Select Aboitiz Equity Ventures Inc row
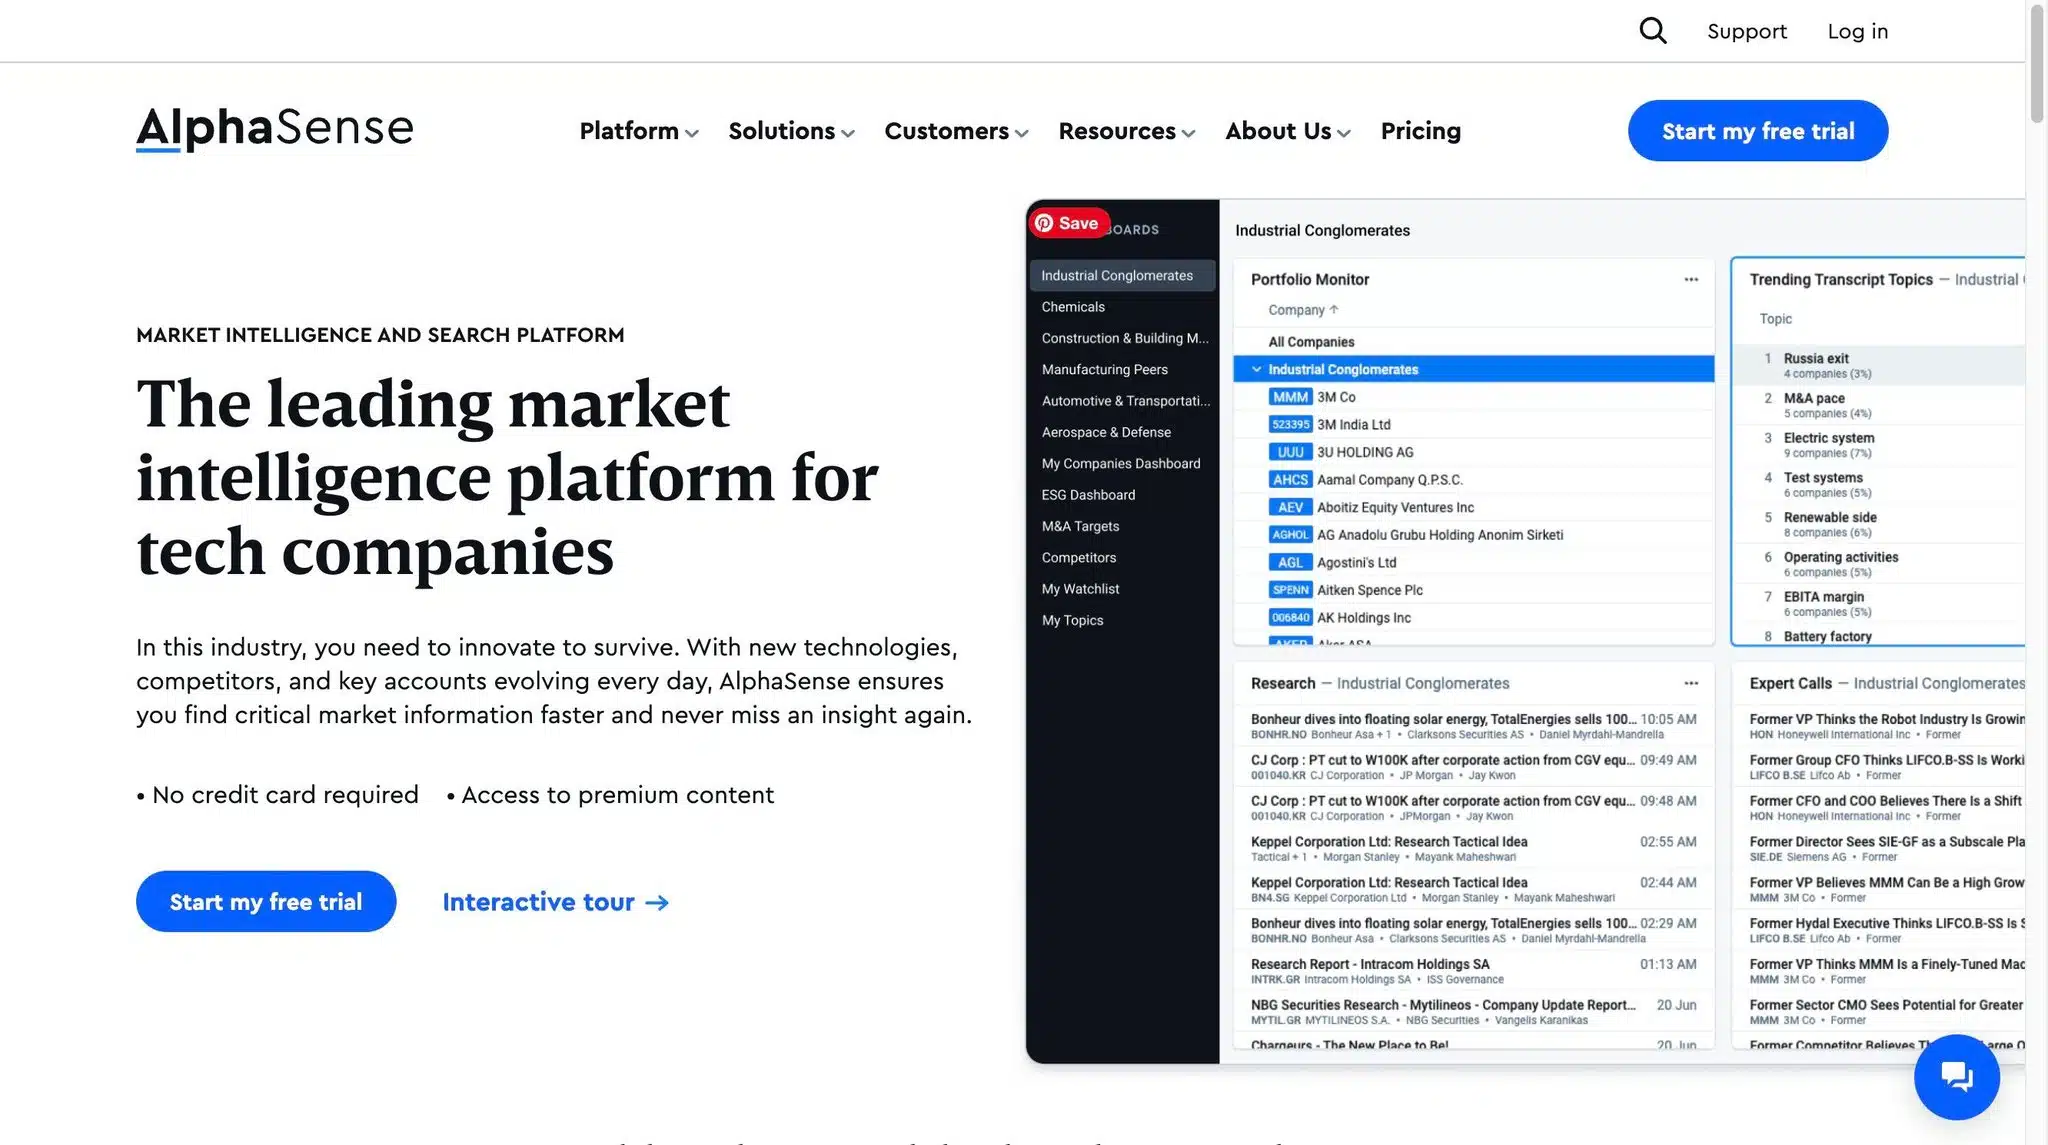 (1473, 507)
